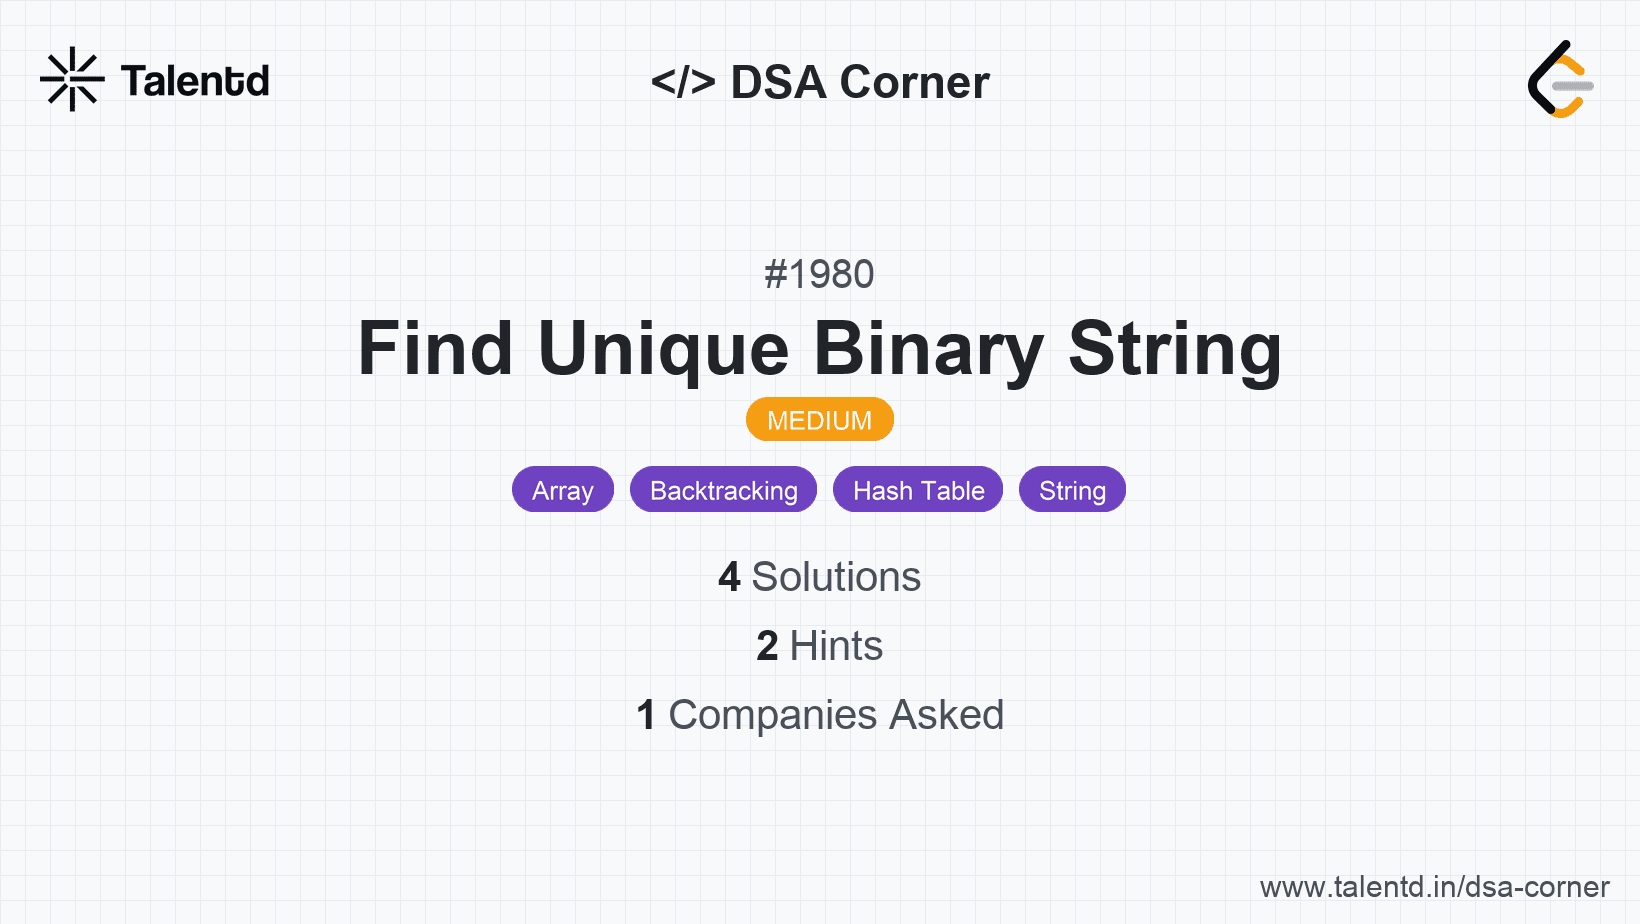This screenshot has width=1640, height=924.
Task: Select the Talentd brand wordmark
Action: click(195, 81)
